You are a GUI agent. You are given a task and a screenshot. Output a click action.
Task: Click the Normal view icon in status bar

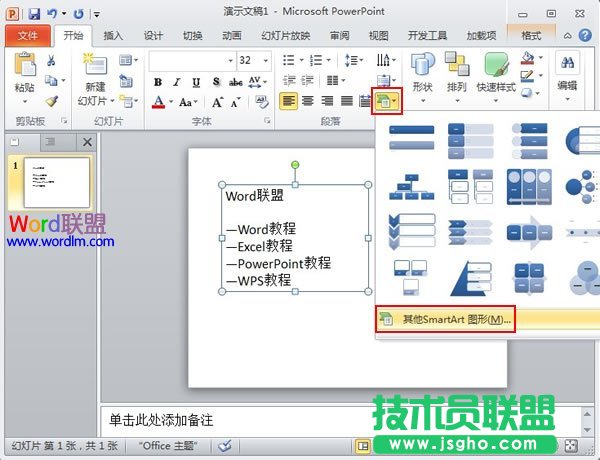363,446
